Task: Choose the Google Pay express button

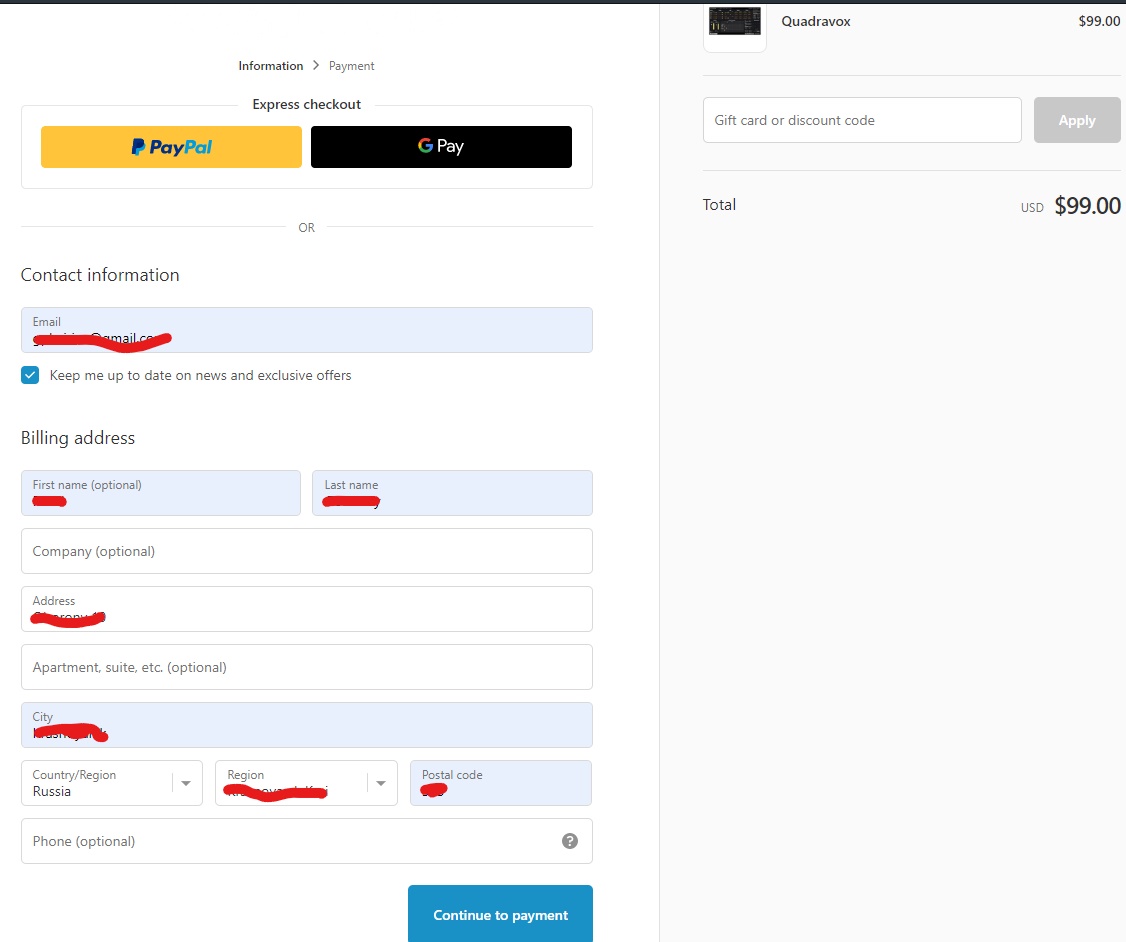Action: click(441, 147)
